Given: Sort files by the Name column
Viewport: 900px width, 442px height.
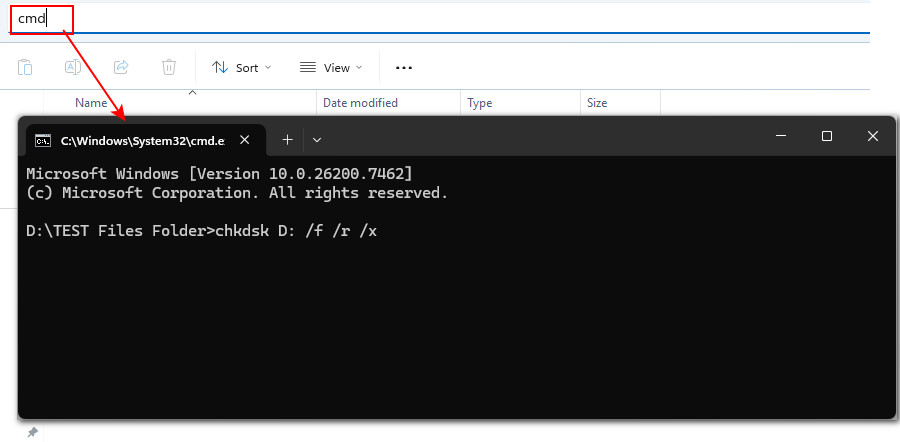Looking at the screenshot, I should [x=91, y=103].
